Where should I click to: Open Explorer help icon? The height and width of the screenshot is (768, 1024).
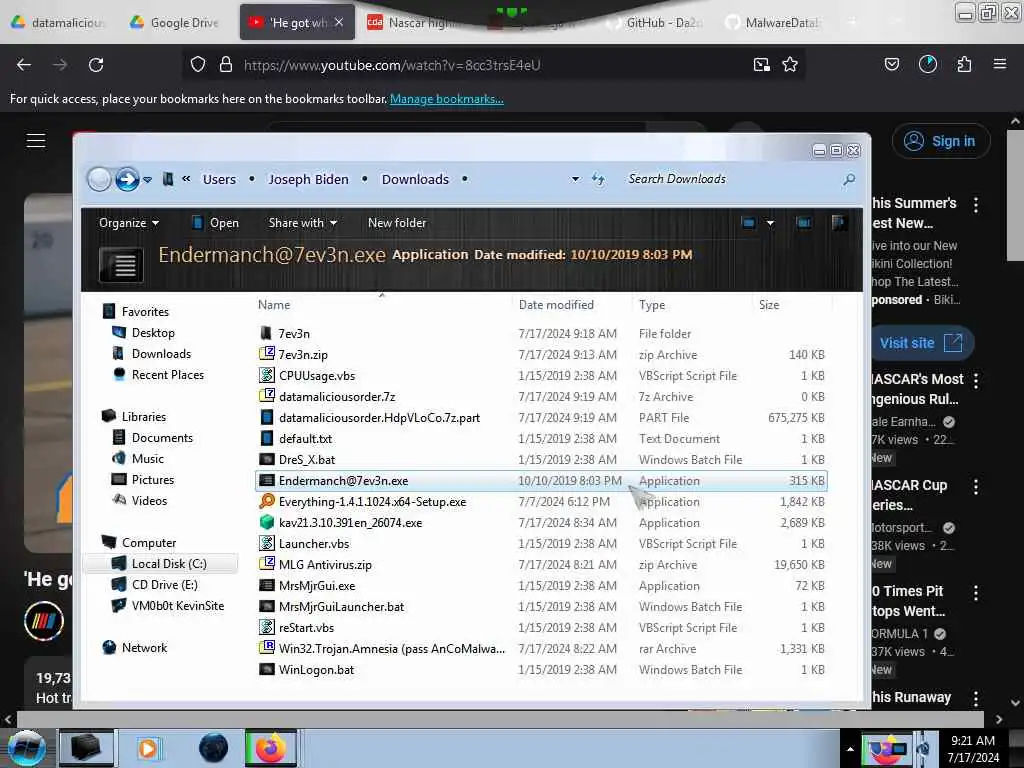pyautogui.click(x=839, y=223)
